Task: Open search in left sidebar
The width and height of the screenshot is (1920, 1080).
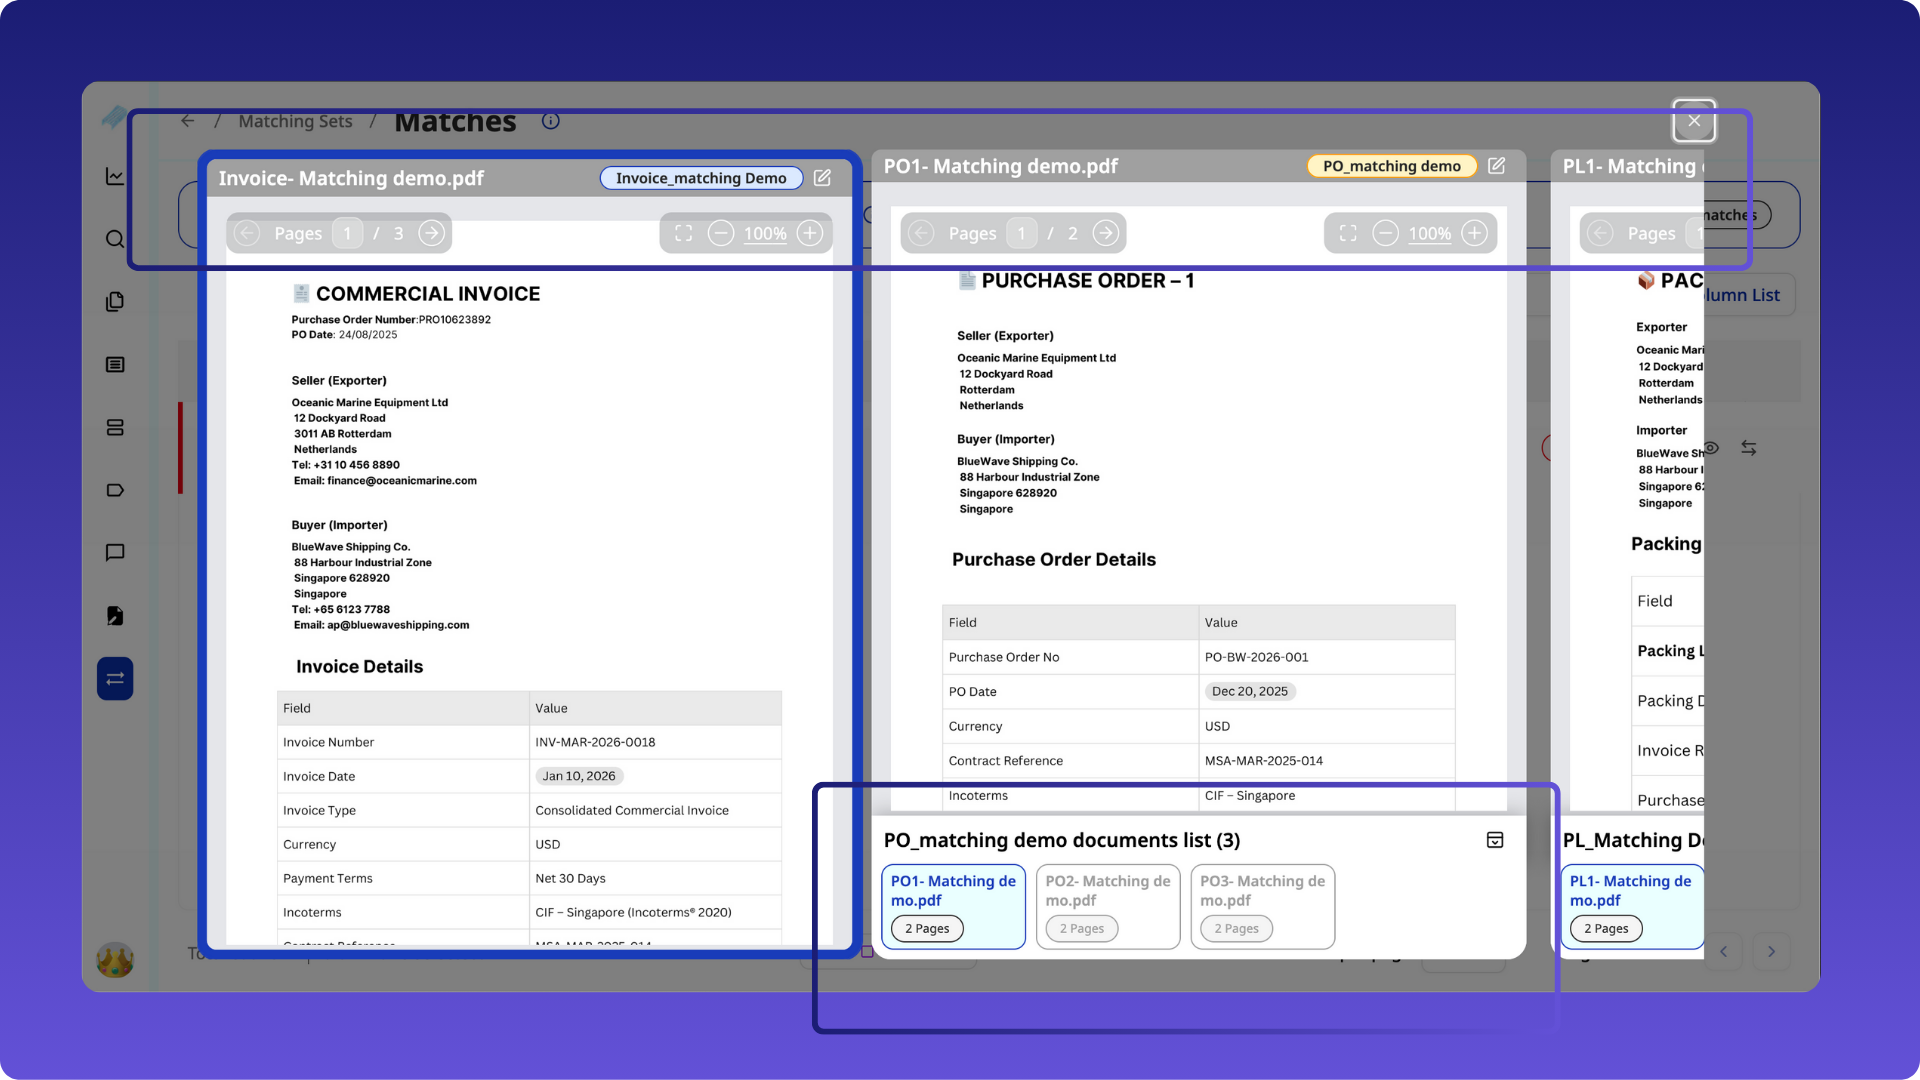Action: point(115,239)
